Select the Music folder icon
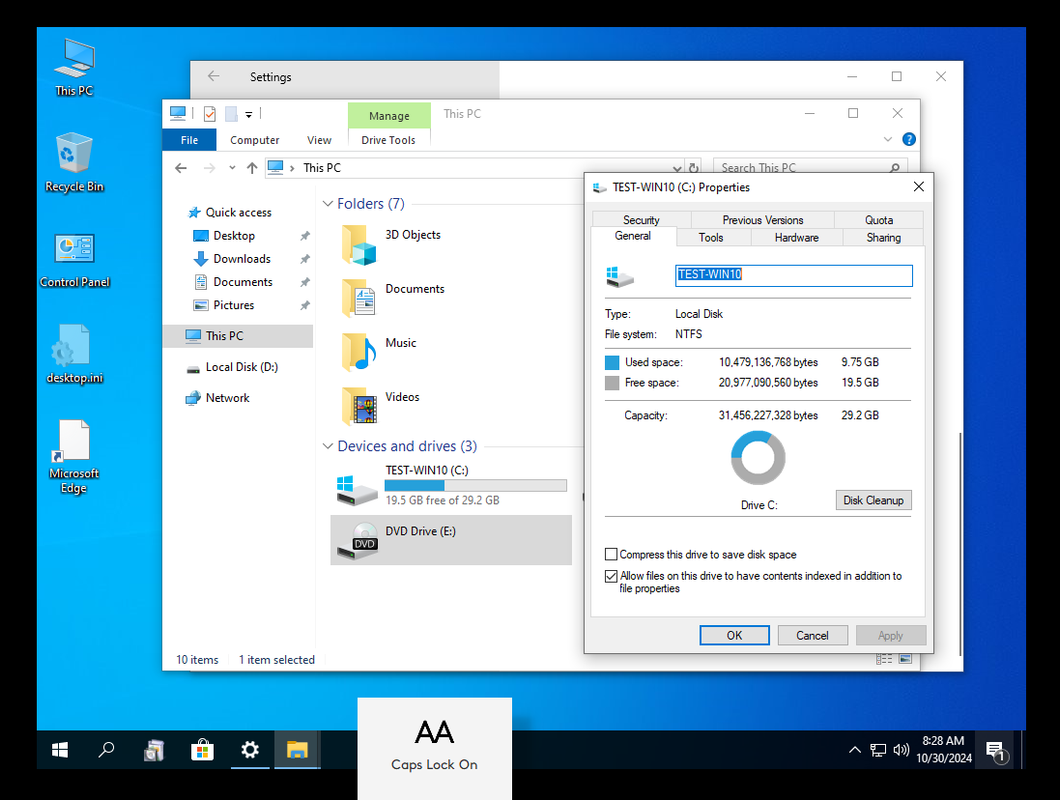Image resolution: width=1060 pixels, height=800 pixels. 359,352
